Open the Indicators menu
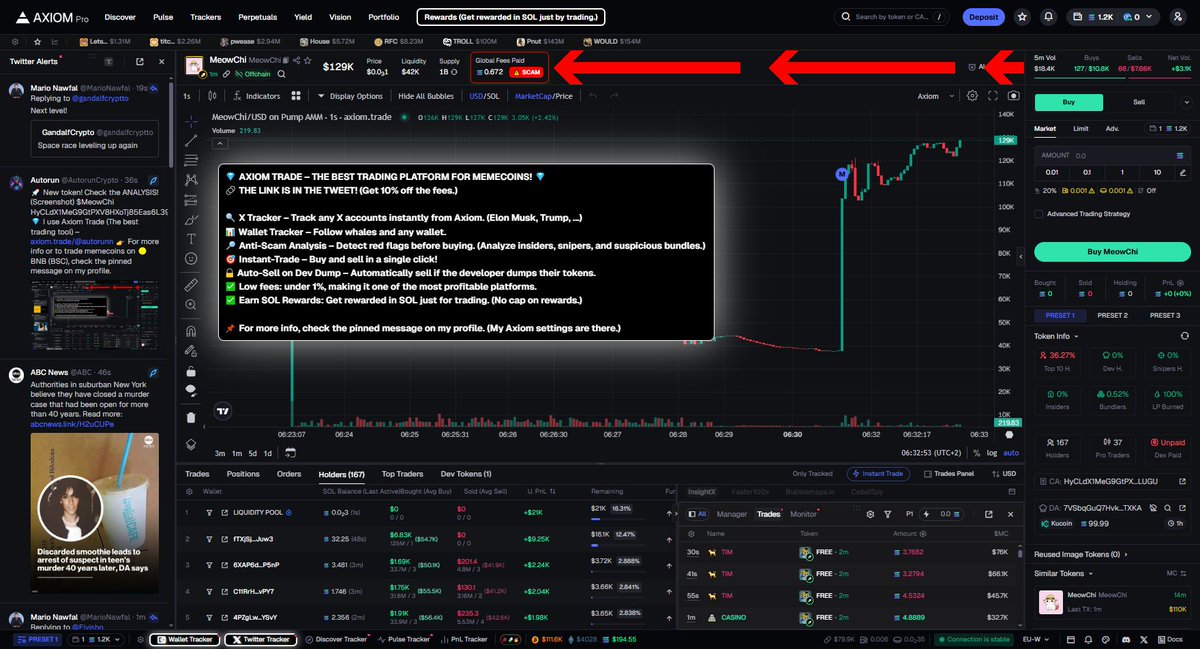Viewport: 1200px width, 649px height. pos(256,96)
